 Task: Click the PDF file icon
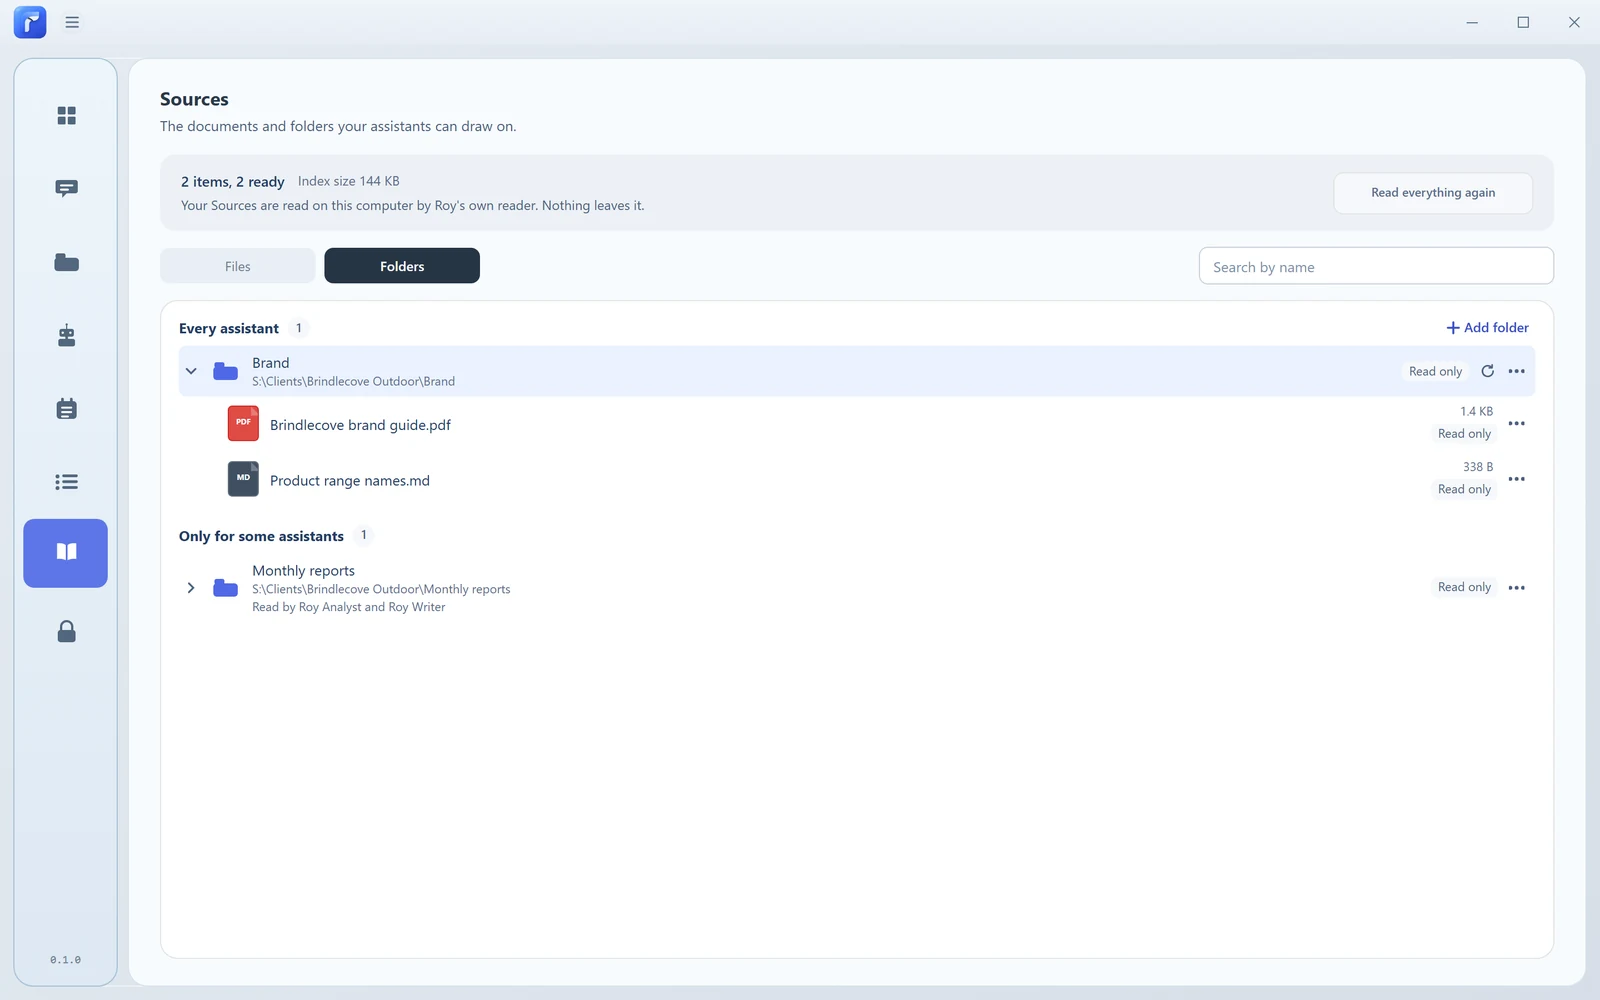pyautogui.click(x=243, y=423)
